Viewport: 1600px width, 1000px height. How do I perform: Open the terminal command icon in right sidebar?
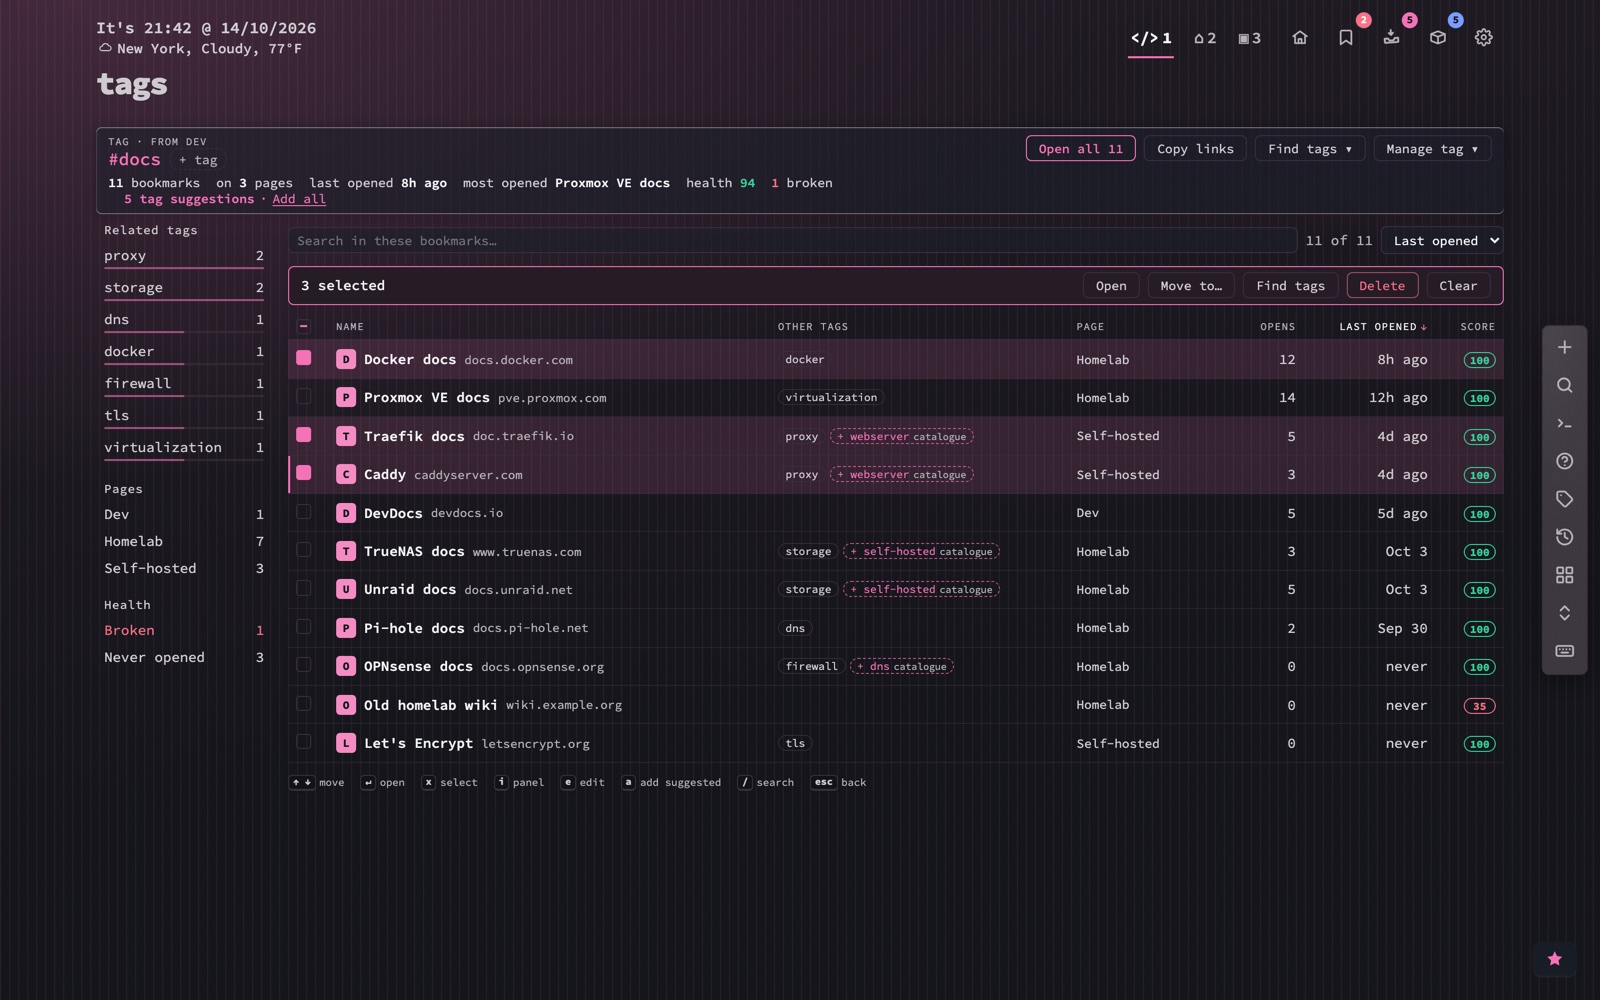point(1565,423)
